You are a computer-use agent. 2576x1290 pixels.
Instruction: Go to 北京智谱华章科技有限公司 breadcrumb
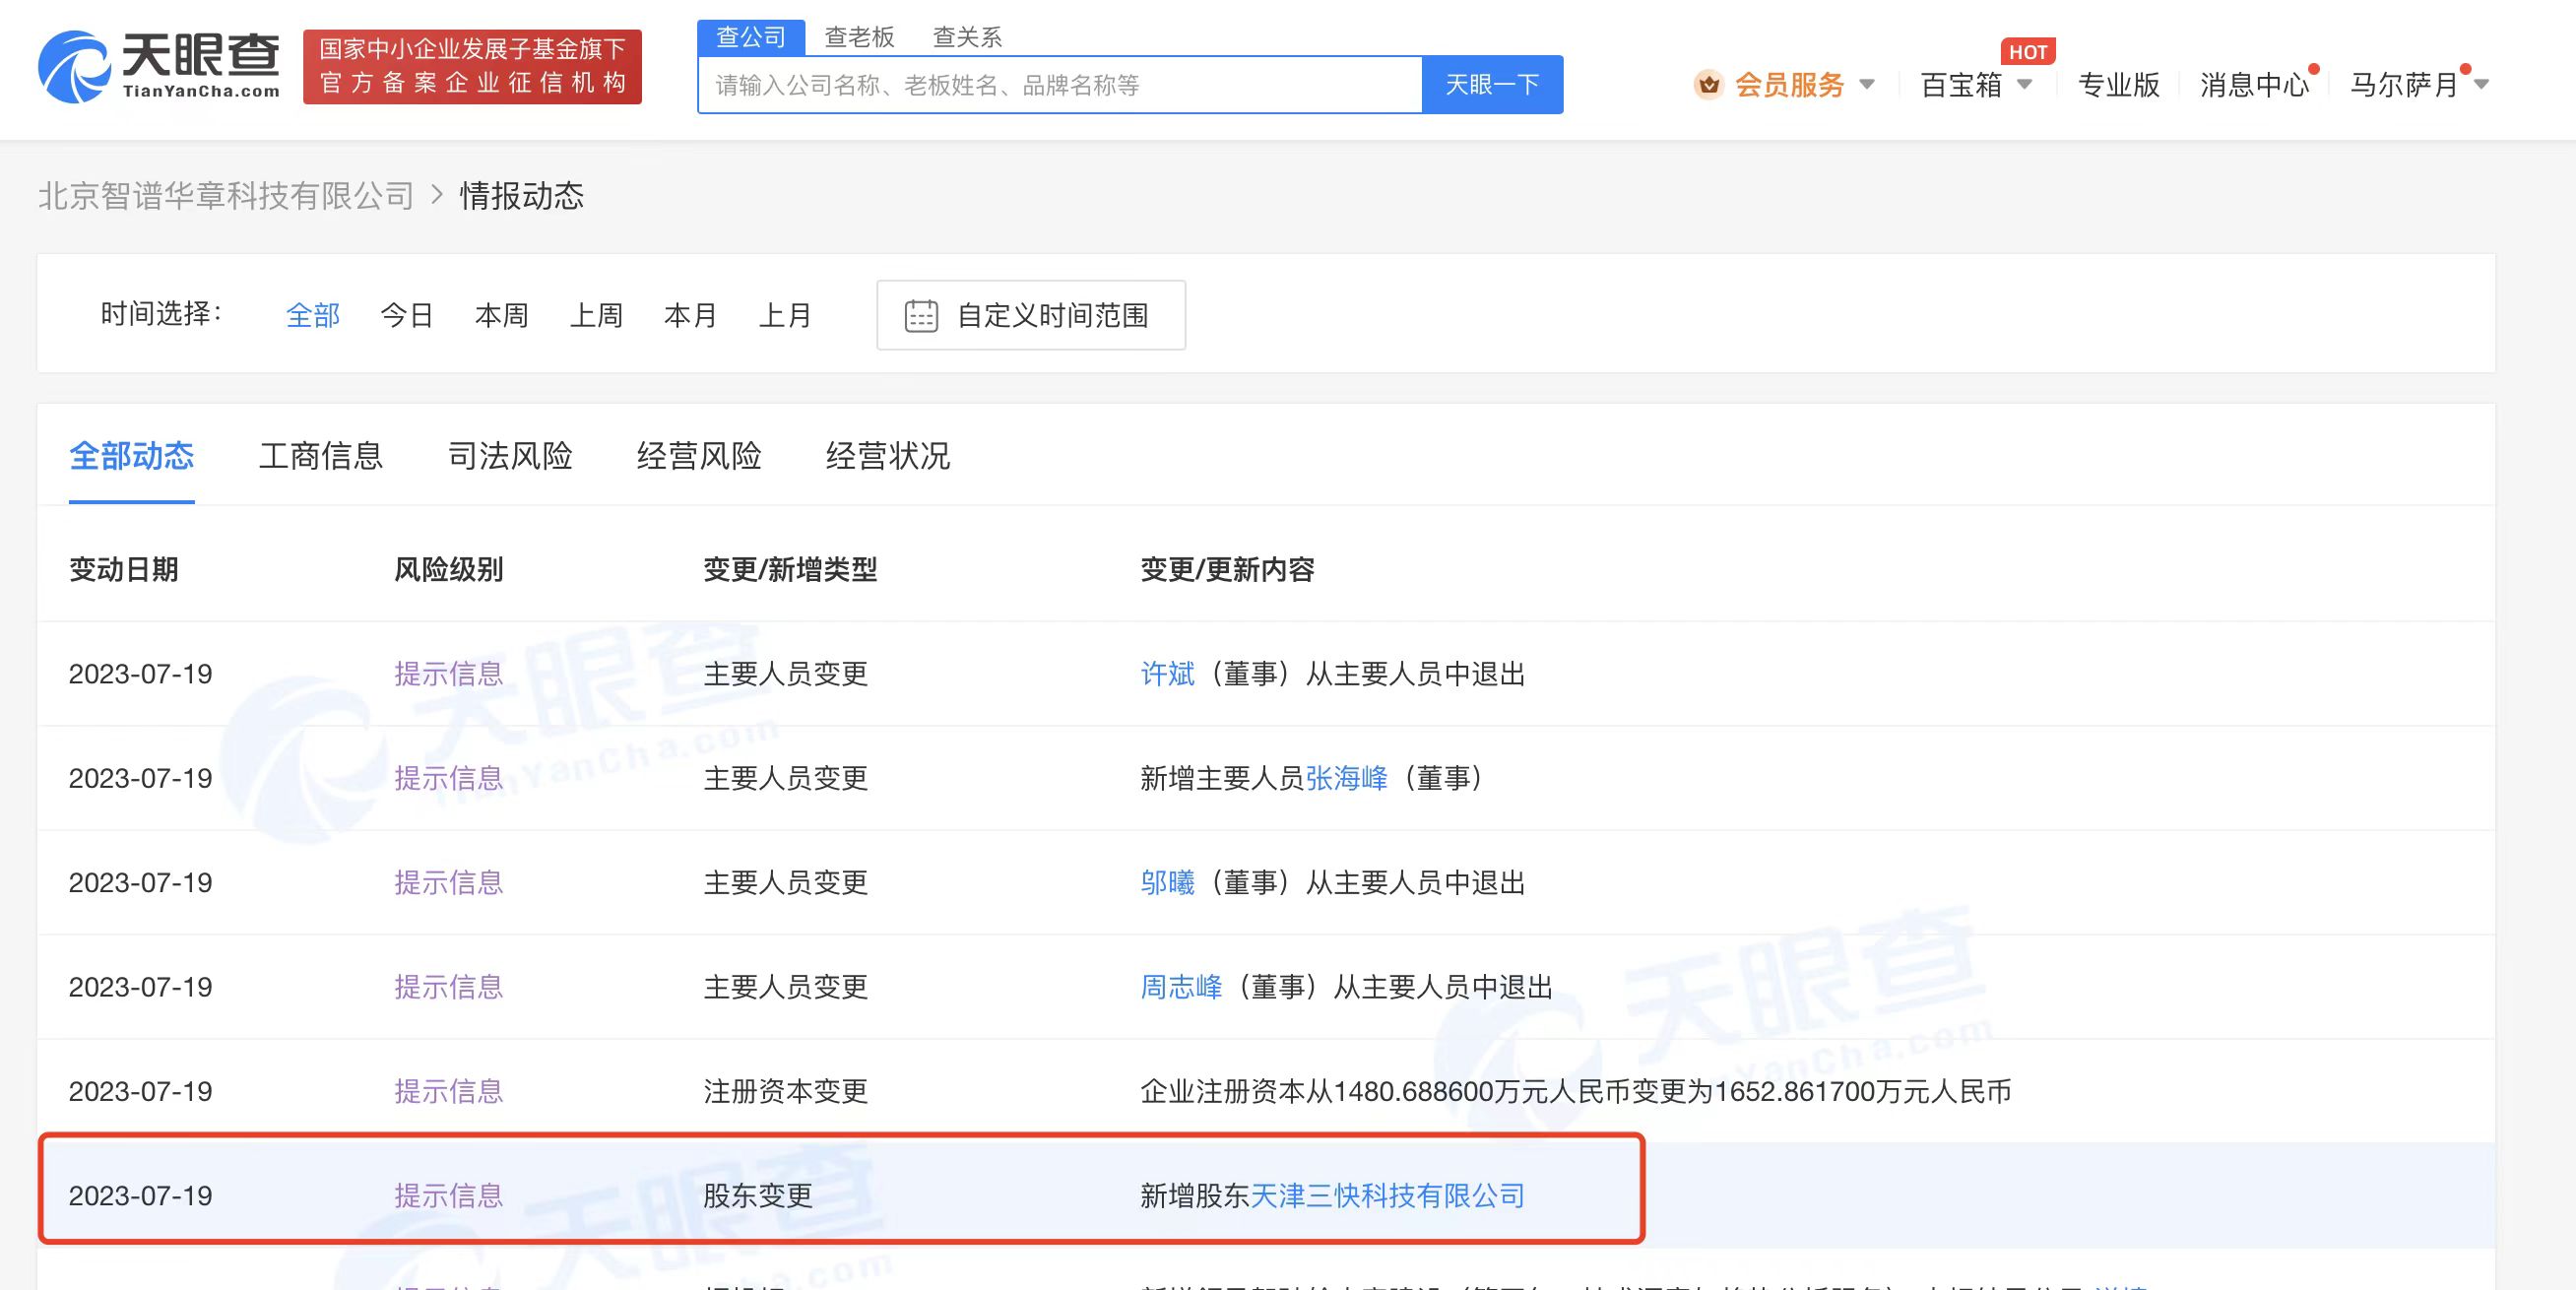pyautogui.click(x=226, y=196)
